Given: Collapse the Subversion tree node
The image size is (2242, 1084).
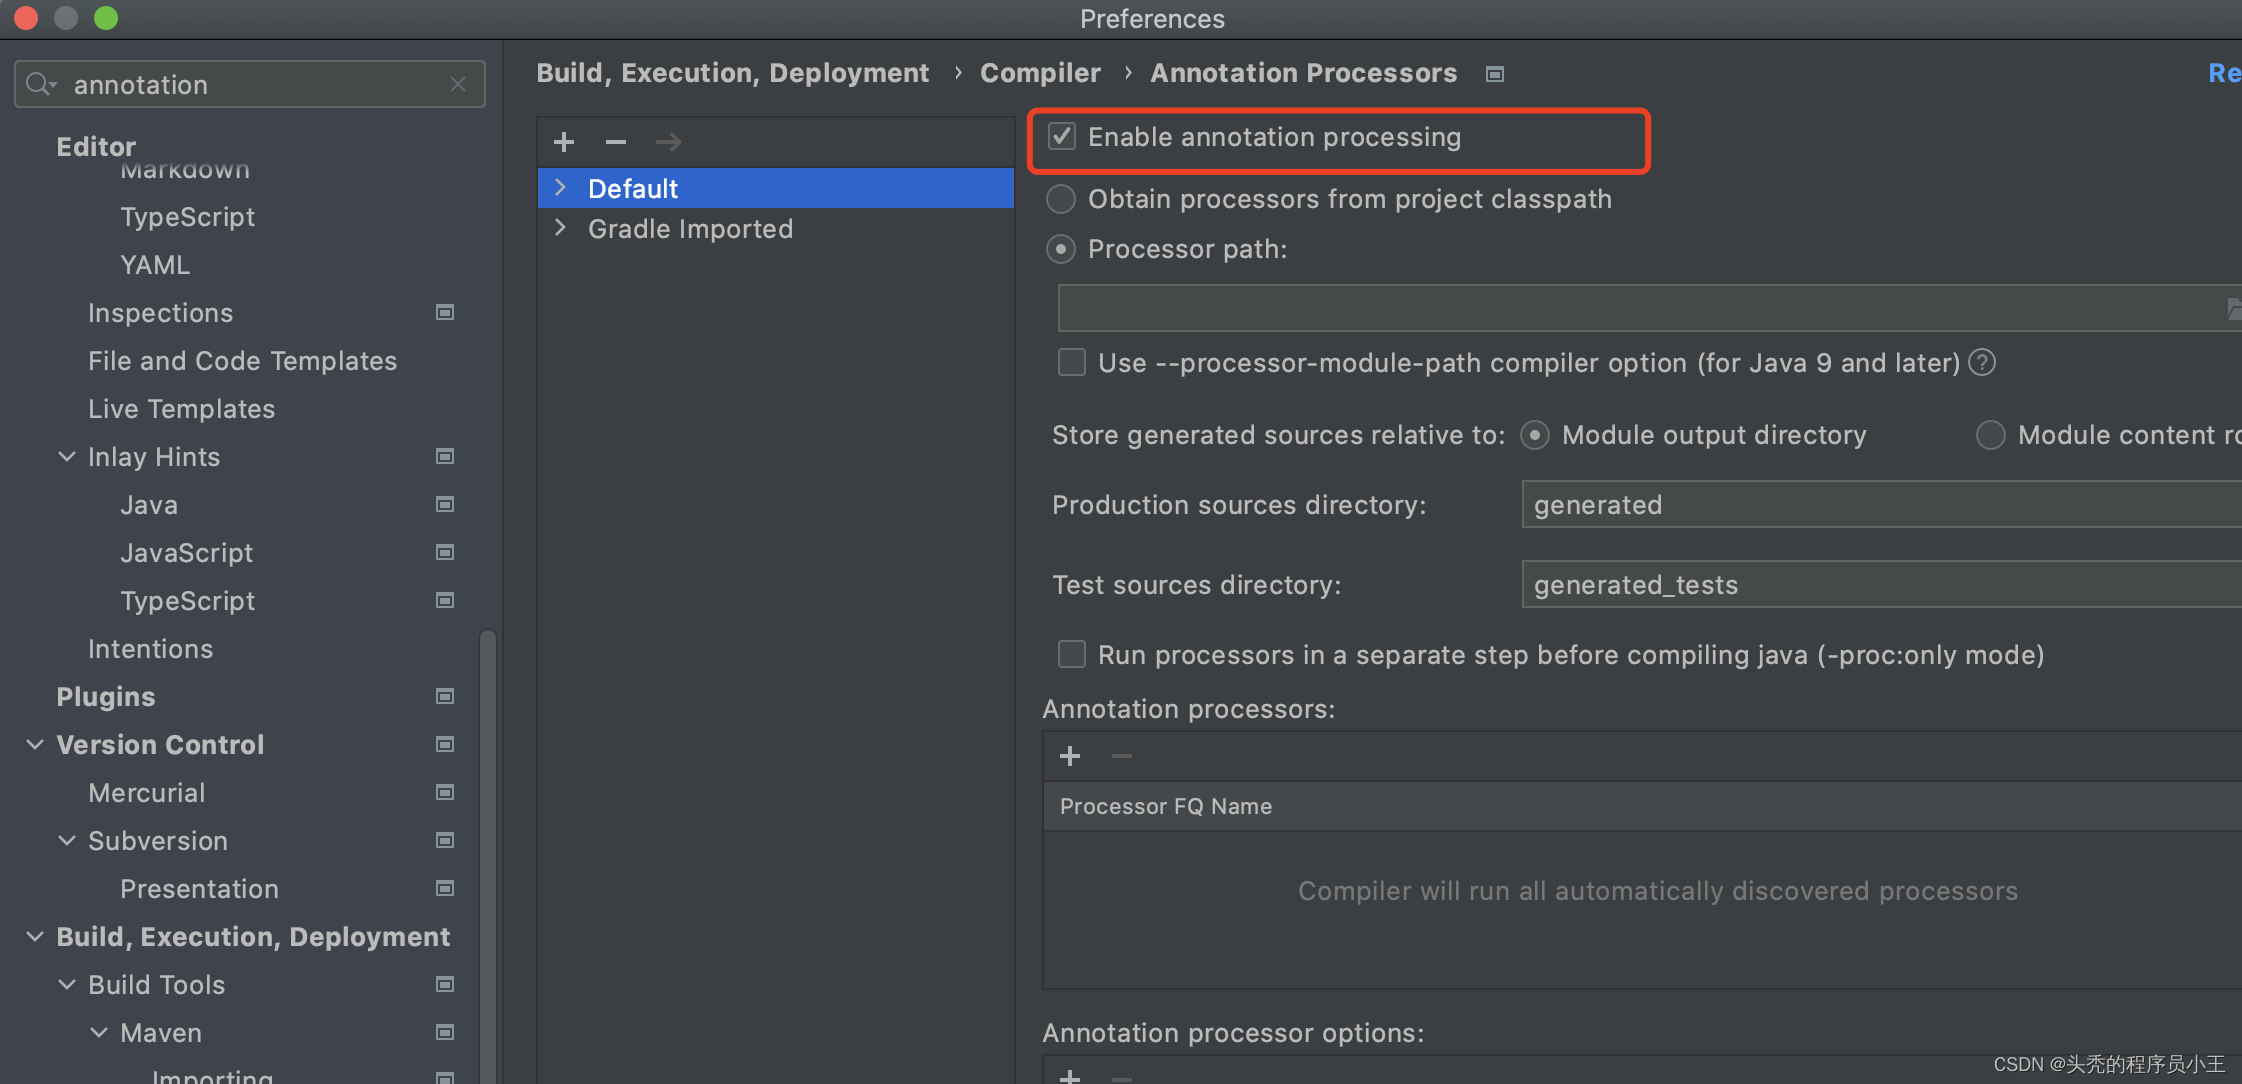Looking at the screenshot, I should (67, 840).
